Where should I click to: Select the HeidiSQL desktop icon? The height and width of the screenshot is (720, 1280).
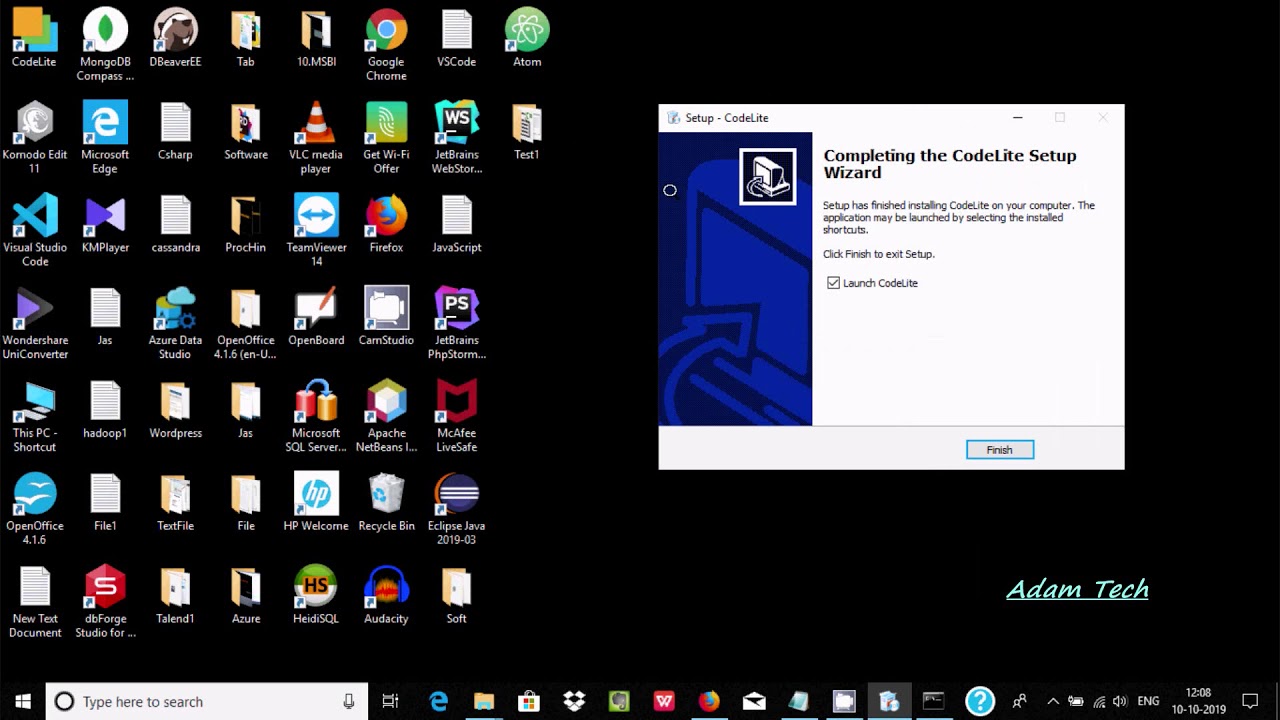[x=316, y=596]
